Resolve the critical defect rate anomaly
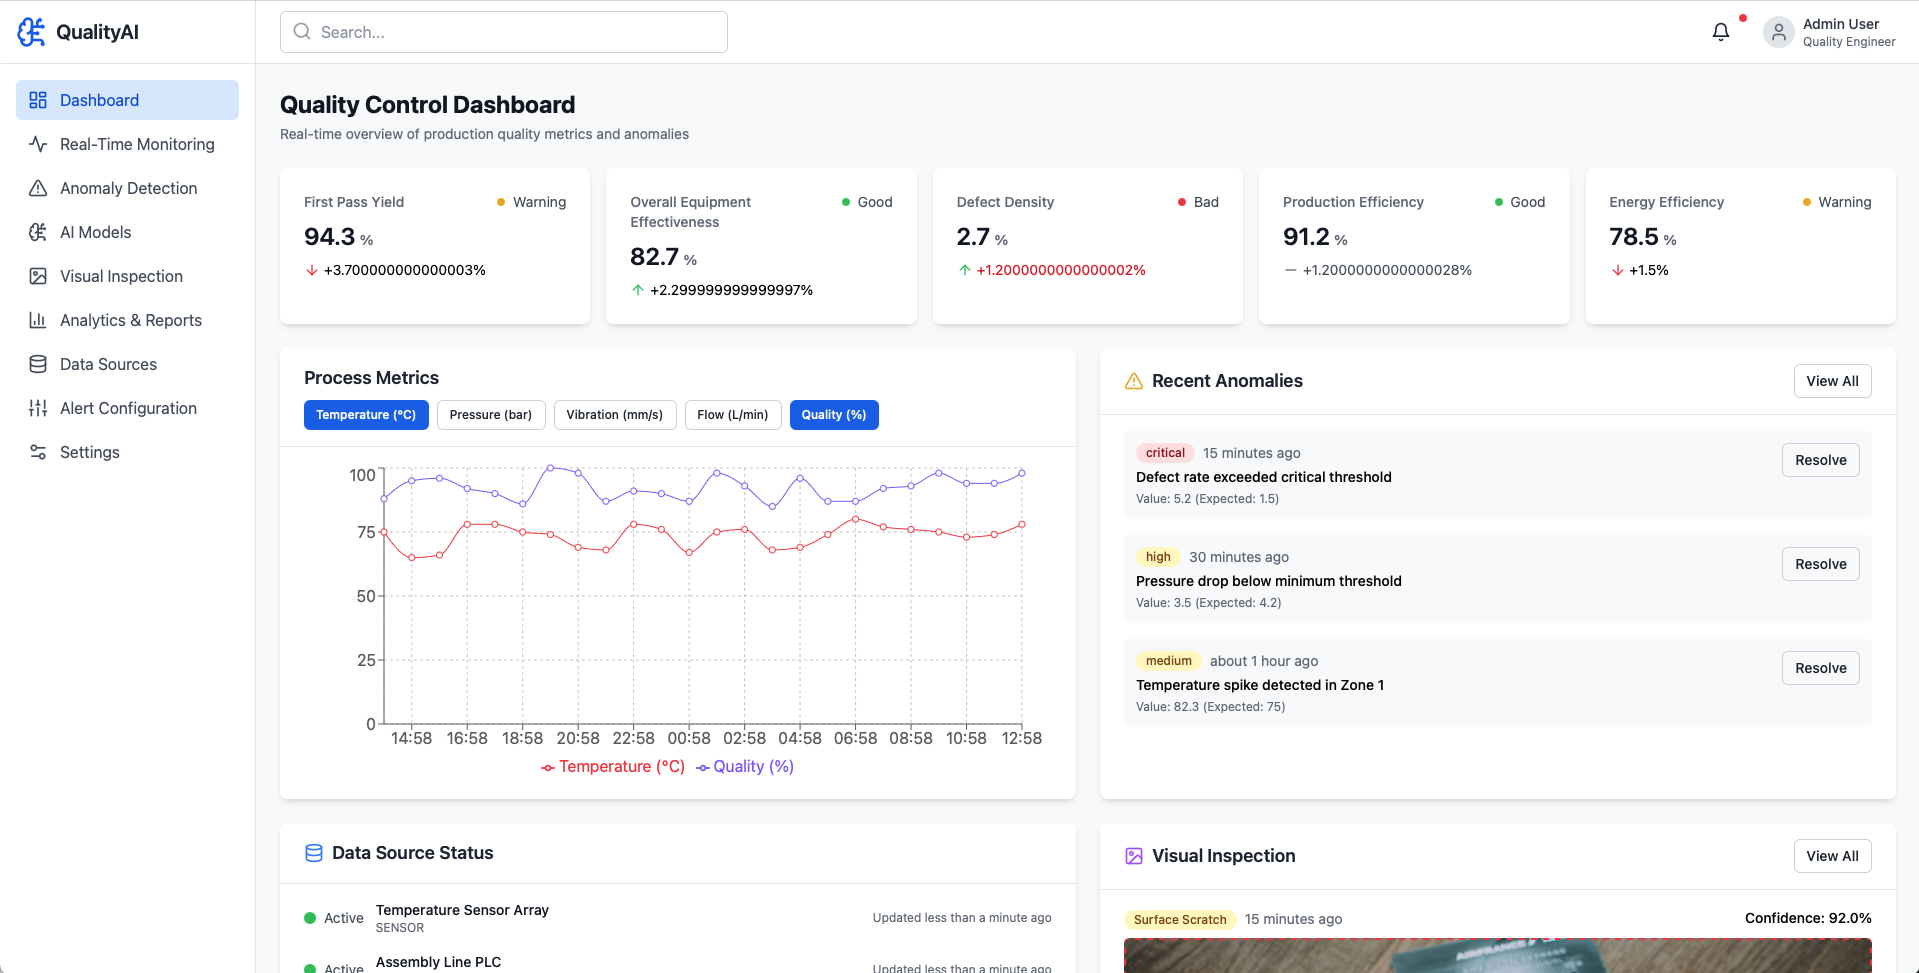This screenshot has width=1919, height=973. pyautogui.click(x=1820, y=460)
